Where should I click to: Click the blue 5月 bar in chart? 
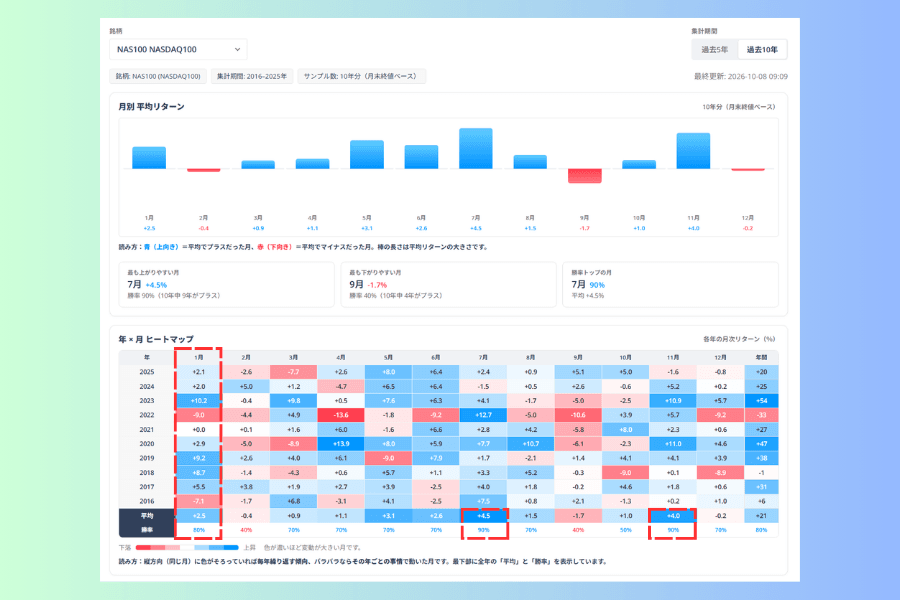[x=367, y=154]
